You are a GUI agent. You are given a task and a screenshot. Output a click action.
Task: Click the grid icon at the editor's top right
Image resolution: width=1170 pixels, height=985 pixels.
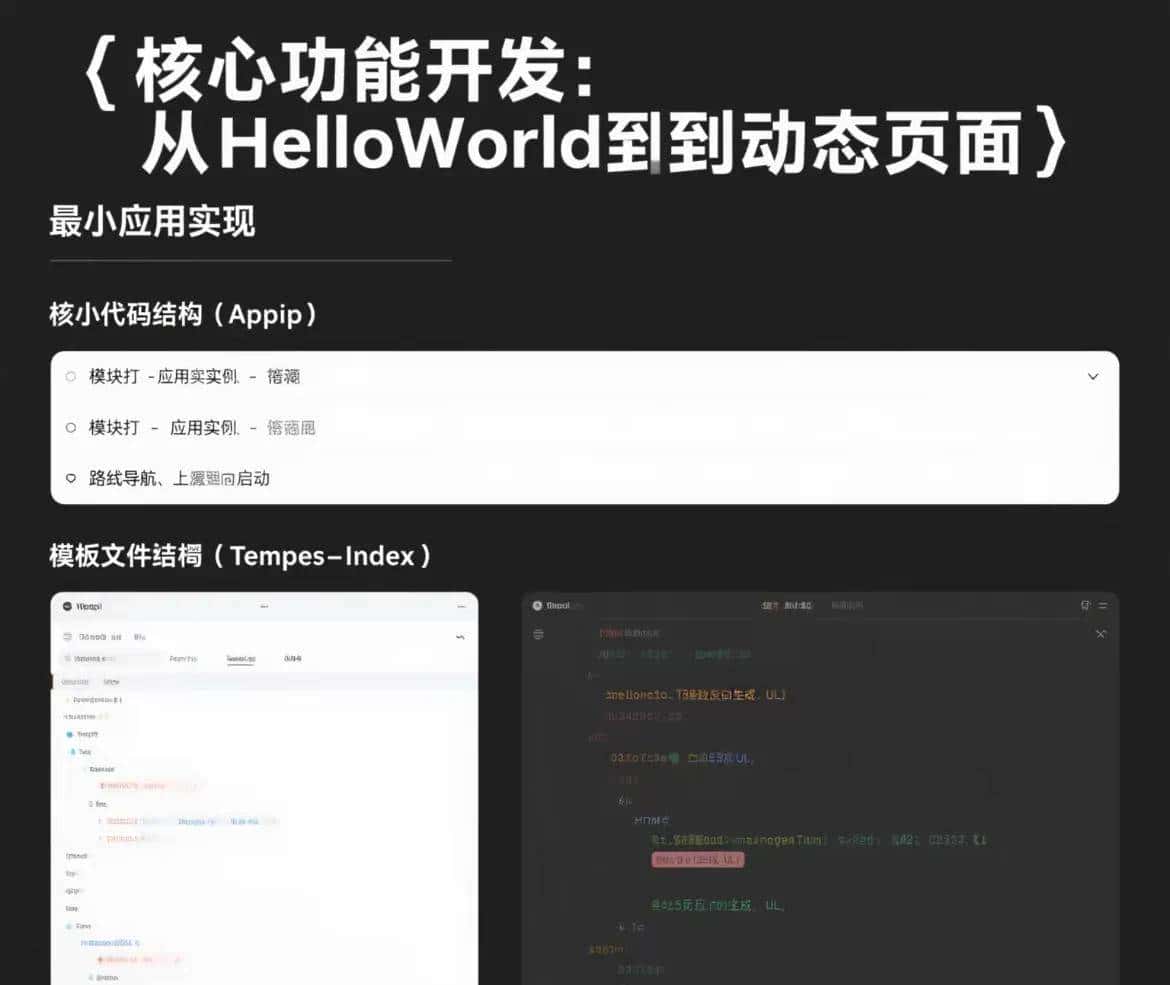1084,604
